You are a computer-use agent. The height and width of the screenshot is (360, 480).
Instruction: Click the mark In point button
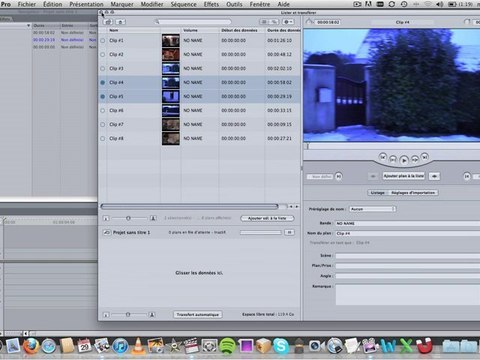coord(338,176)
